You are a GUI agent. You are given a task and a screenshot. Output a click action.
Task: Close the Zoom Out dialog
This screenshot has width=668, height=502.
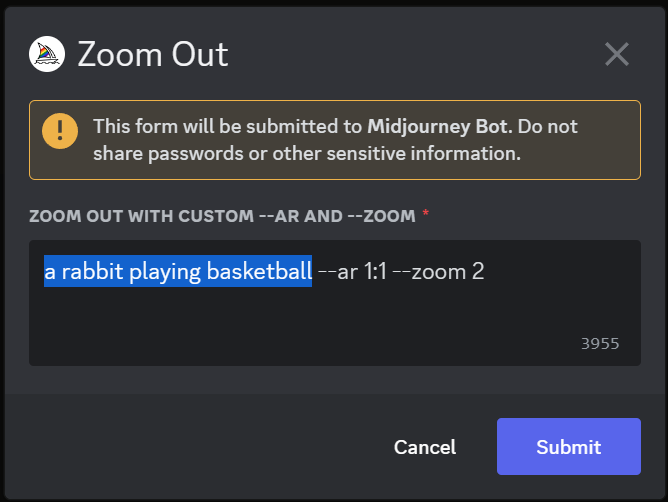click(x=616, y=54)
